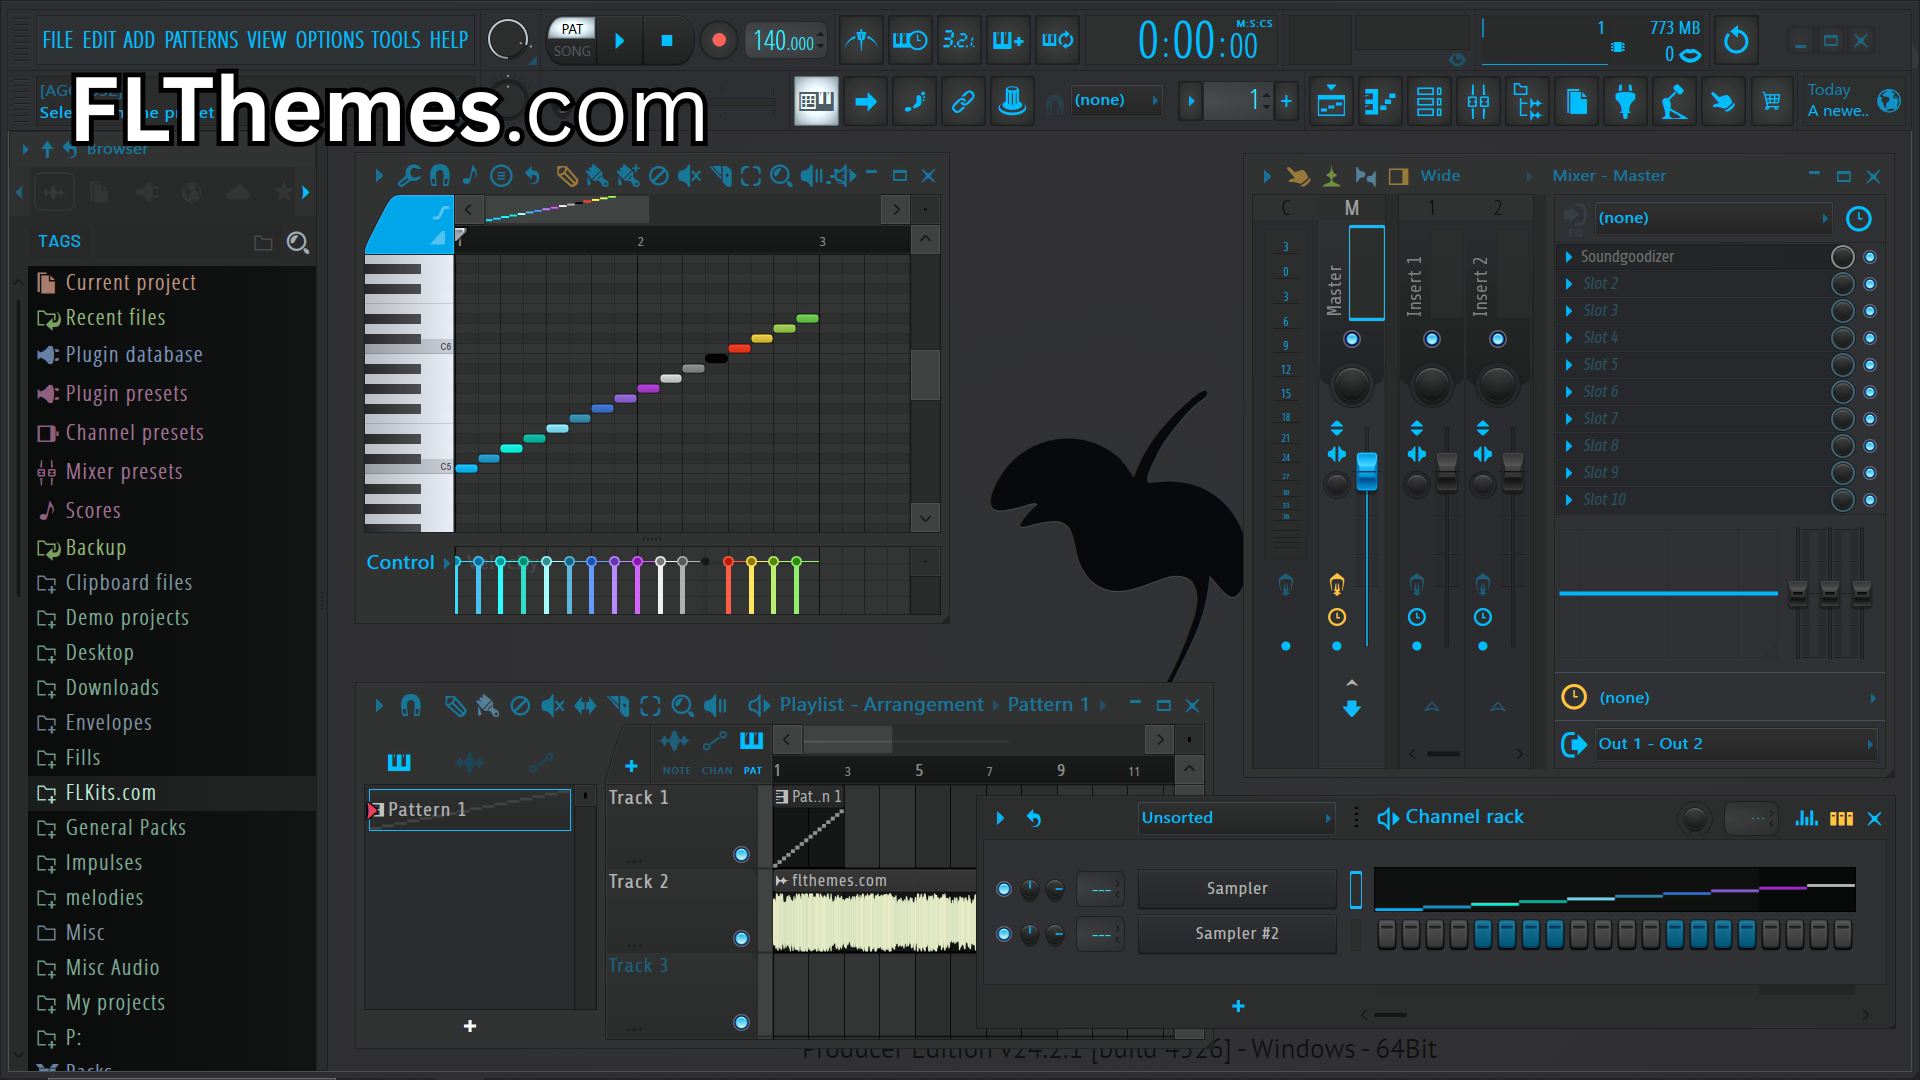
Task: Add a new channel with plus button
Action: click(1238, 1006)
